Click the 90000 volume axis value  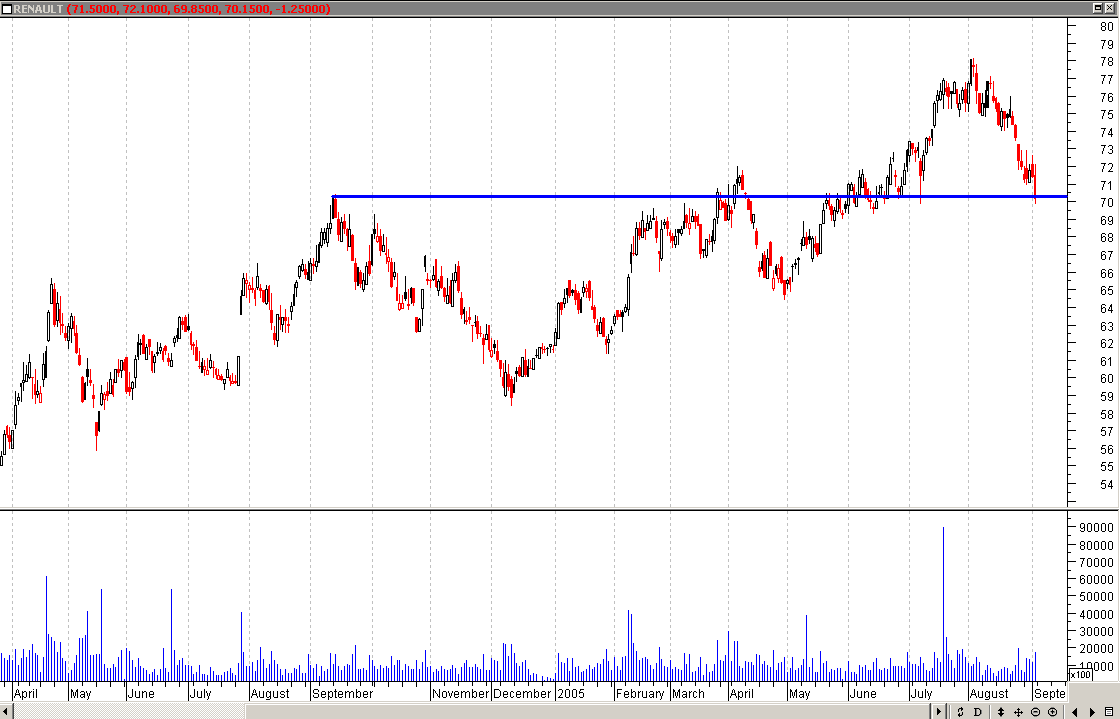[1096, 528]
